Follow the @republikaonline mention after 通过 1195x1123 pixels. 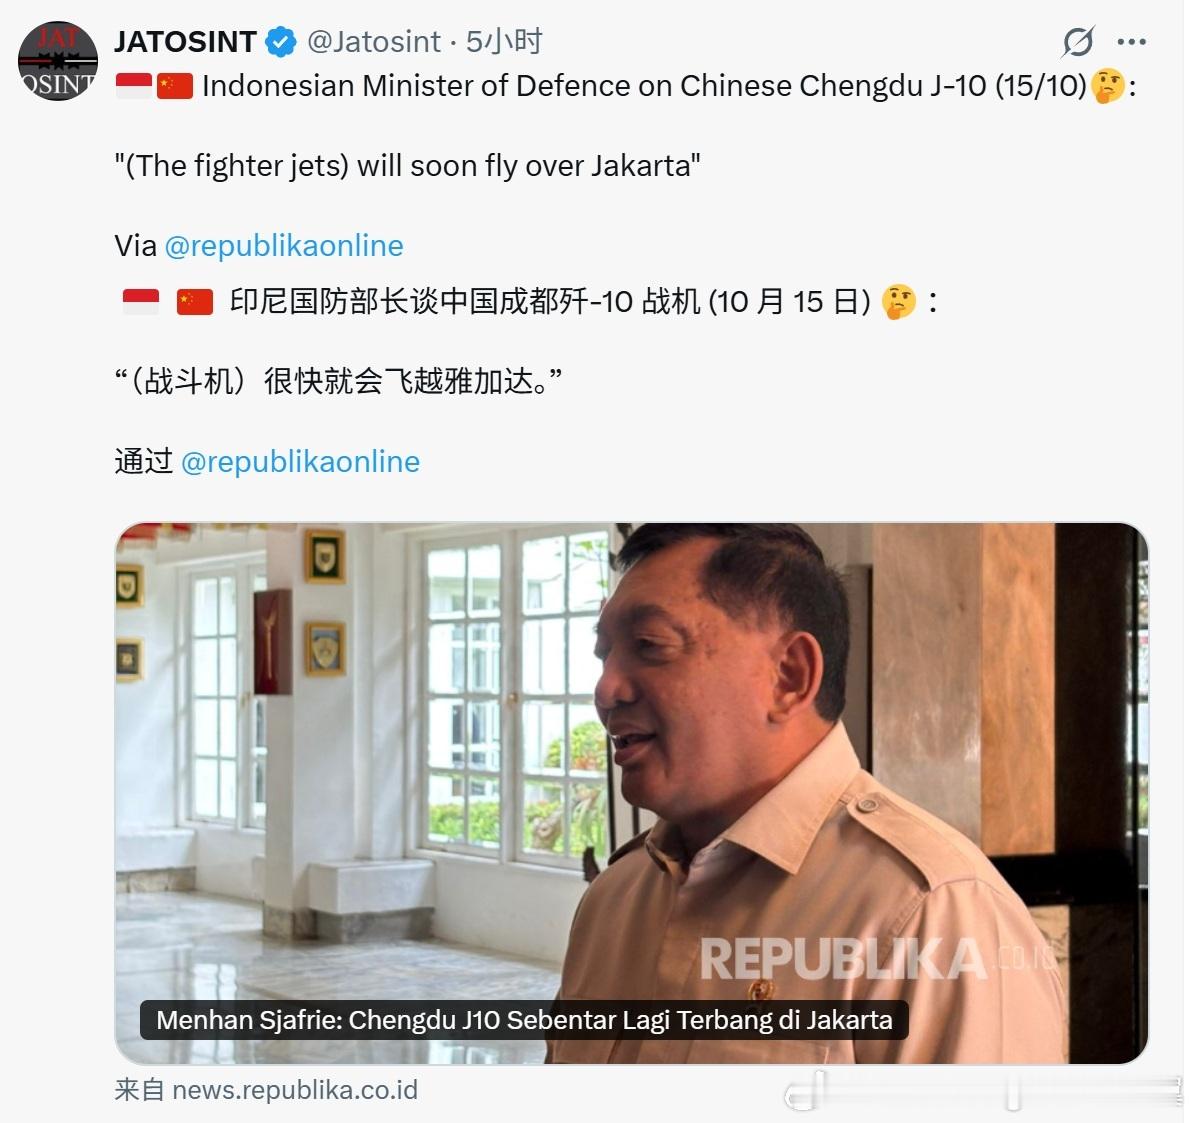300,462
